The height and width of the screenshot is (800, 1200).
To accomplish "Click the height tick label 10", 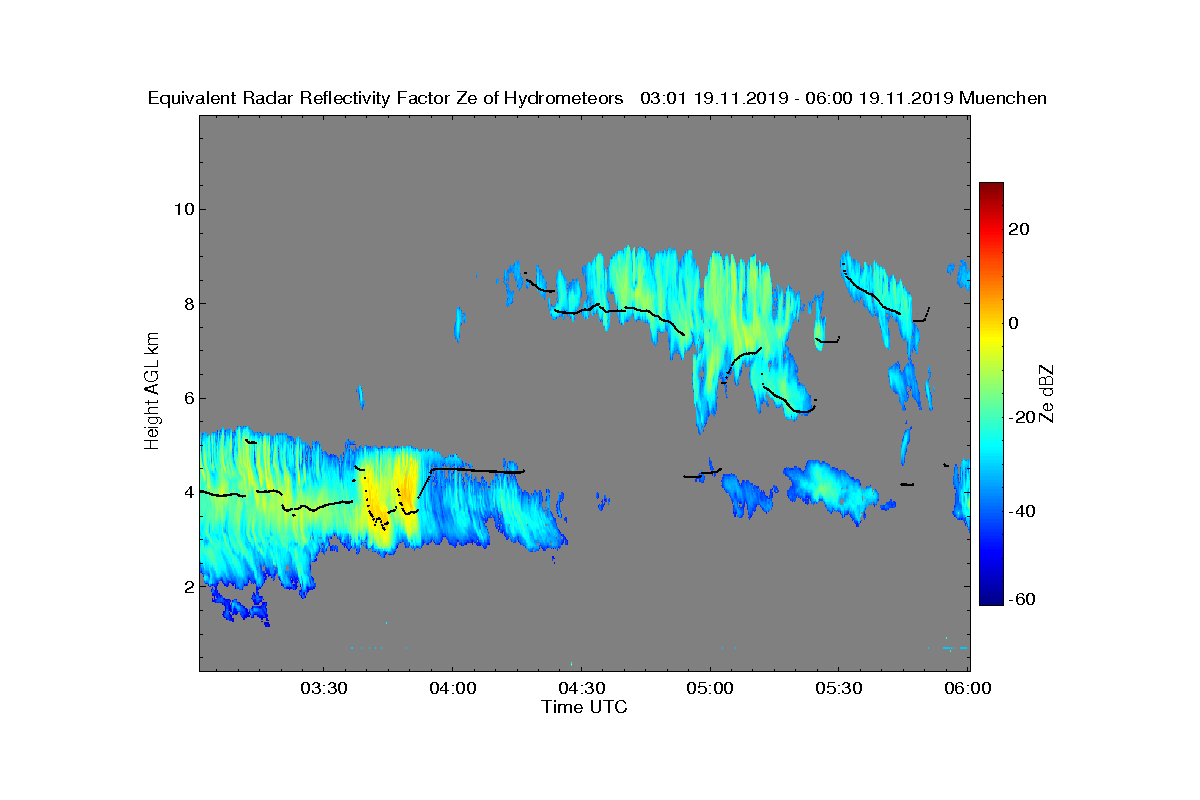I will coord(183,209).
